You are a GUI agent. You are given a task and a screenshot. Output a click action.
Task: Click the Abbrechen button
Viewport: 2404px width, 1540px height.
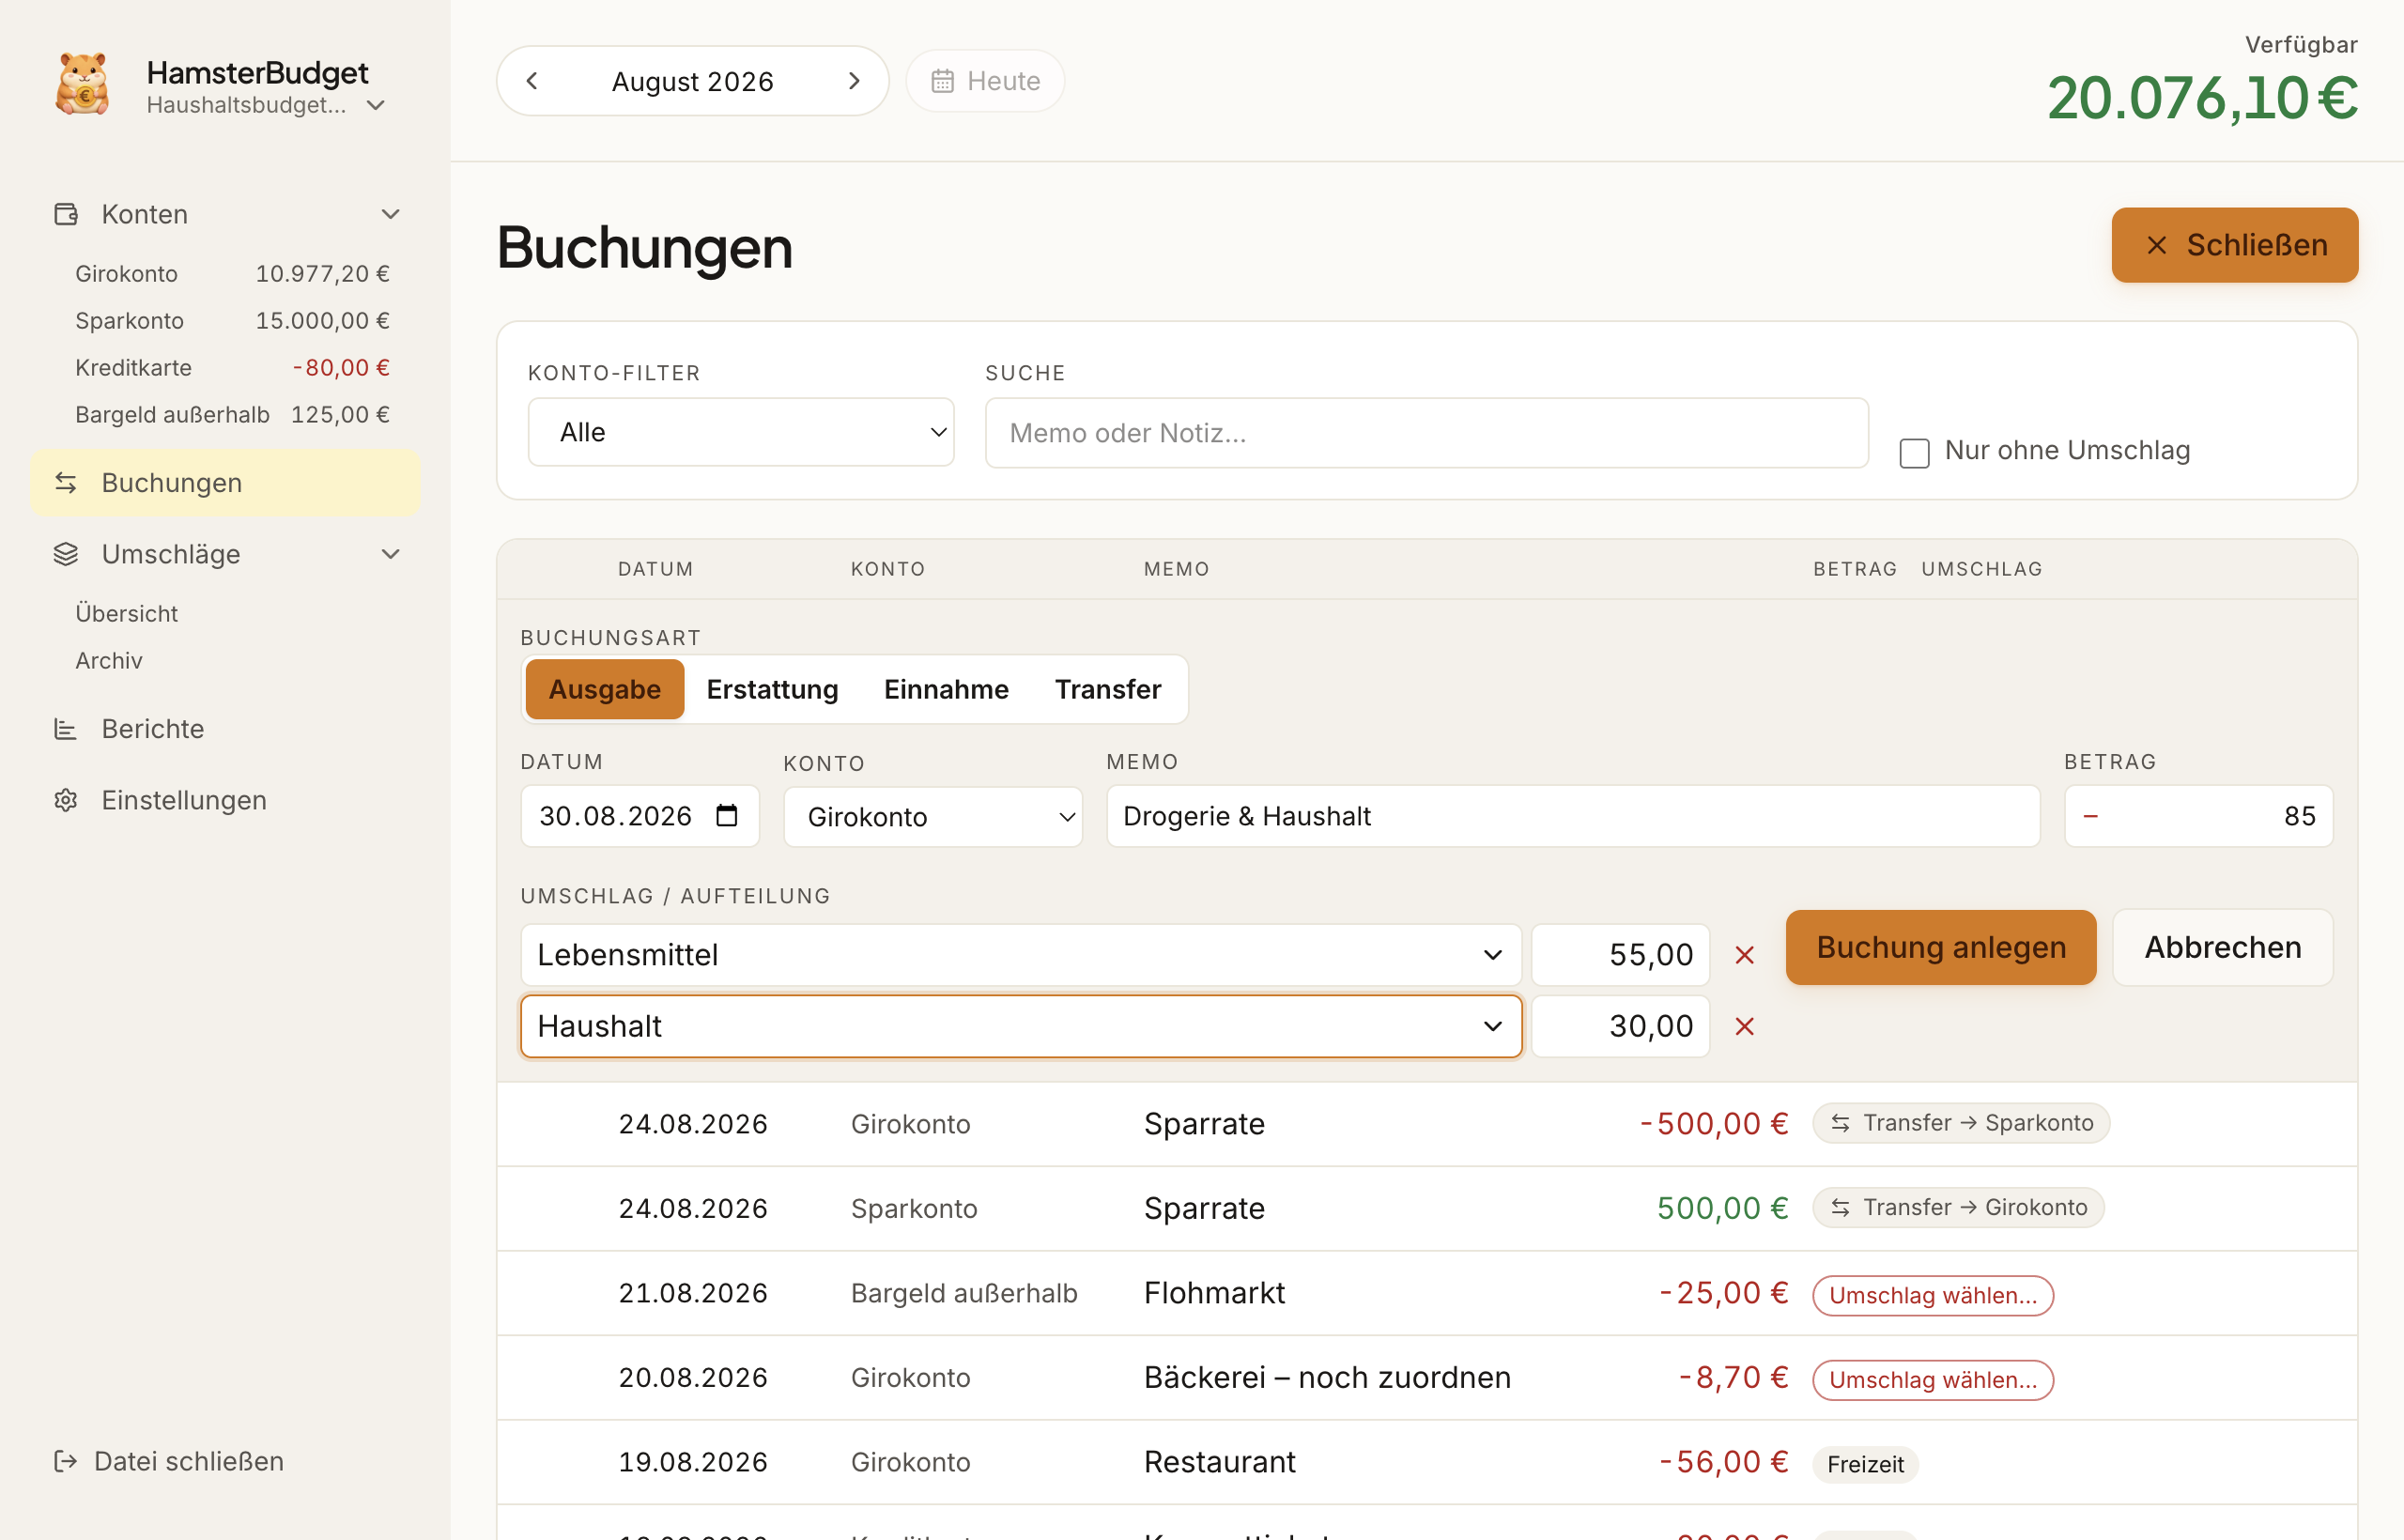click(x=2223, y=947)
